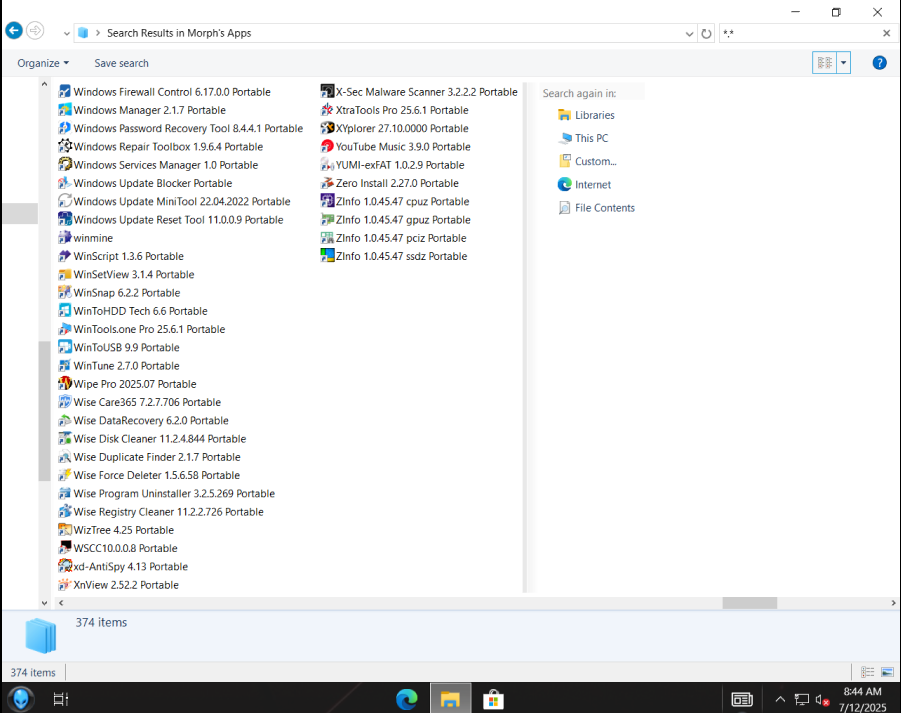
Task: Select the WinToHDD Tech icon
Action: click(x=65, y=311)
